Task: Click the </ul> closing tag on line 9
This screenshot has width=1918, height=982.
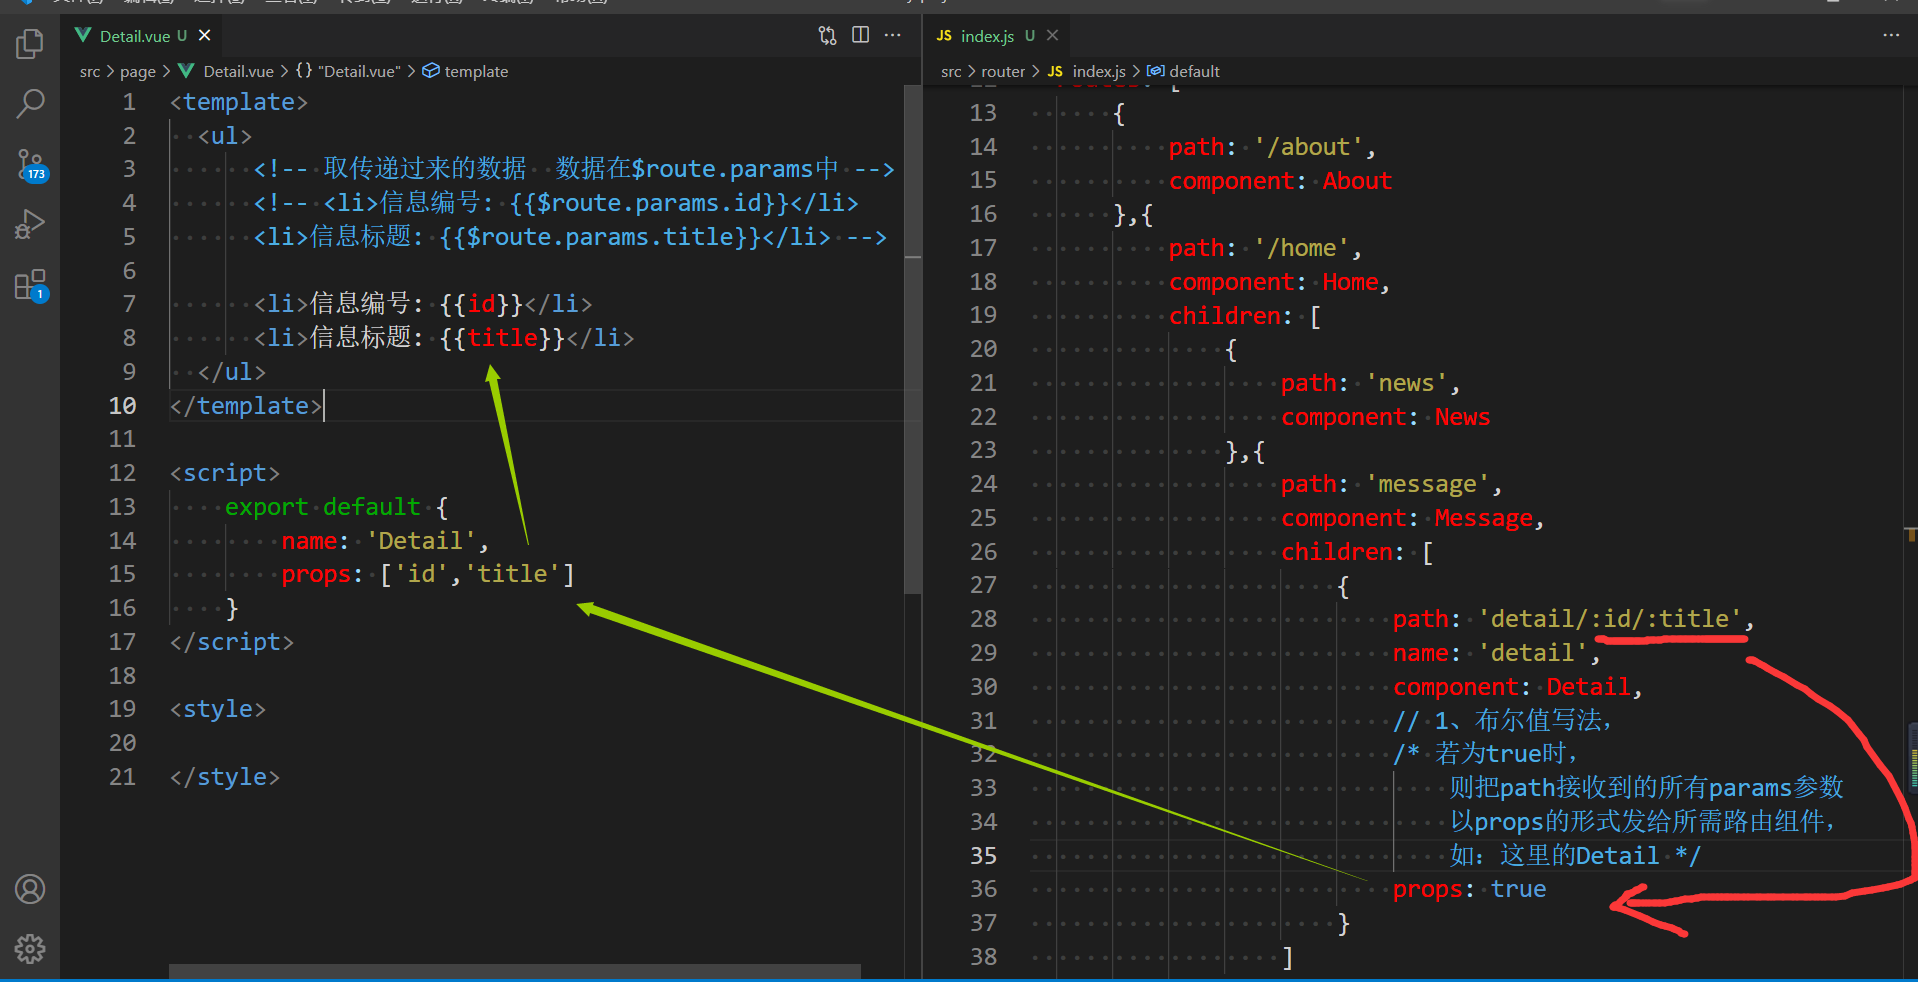Action: [232, 372]
